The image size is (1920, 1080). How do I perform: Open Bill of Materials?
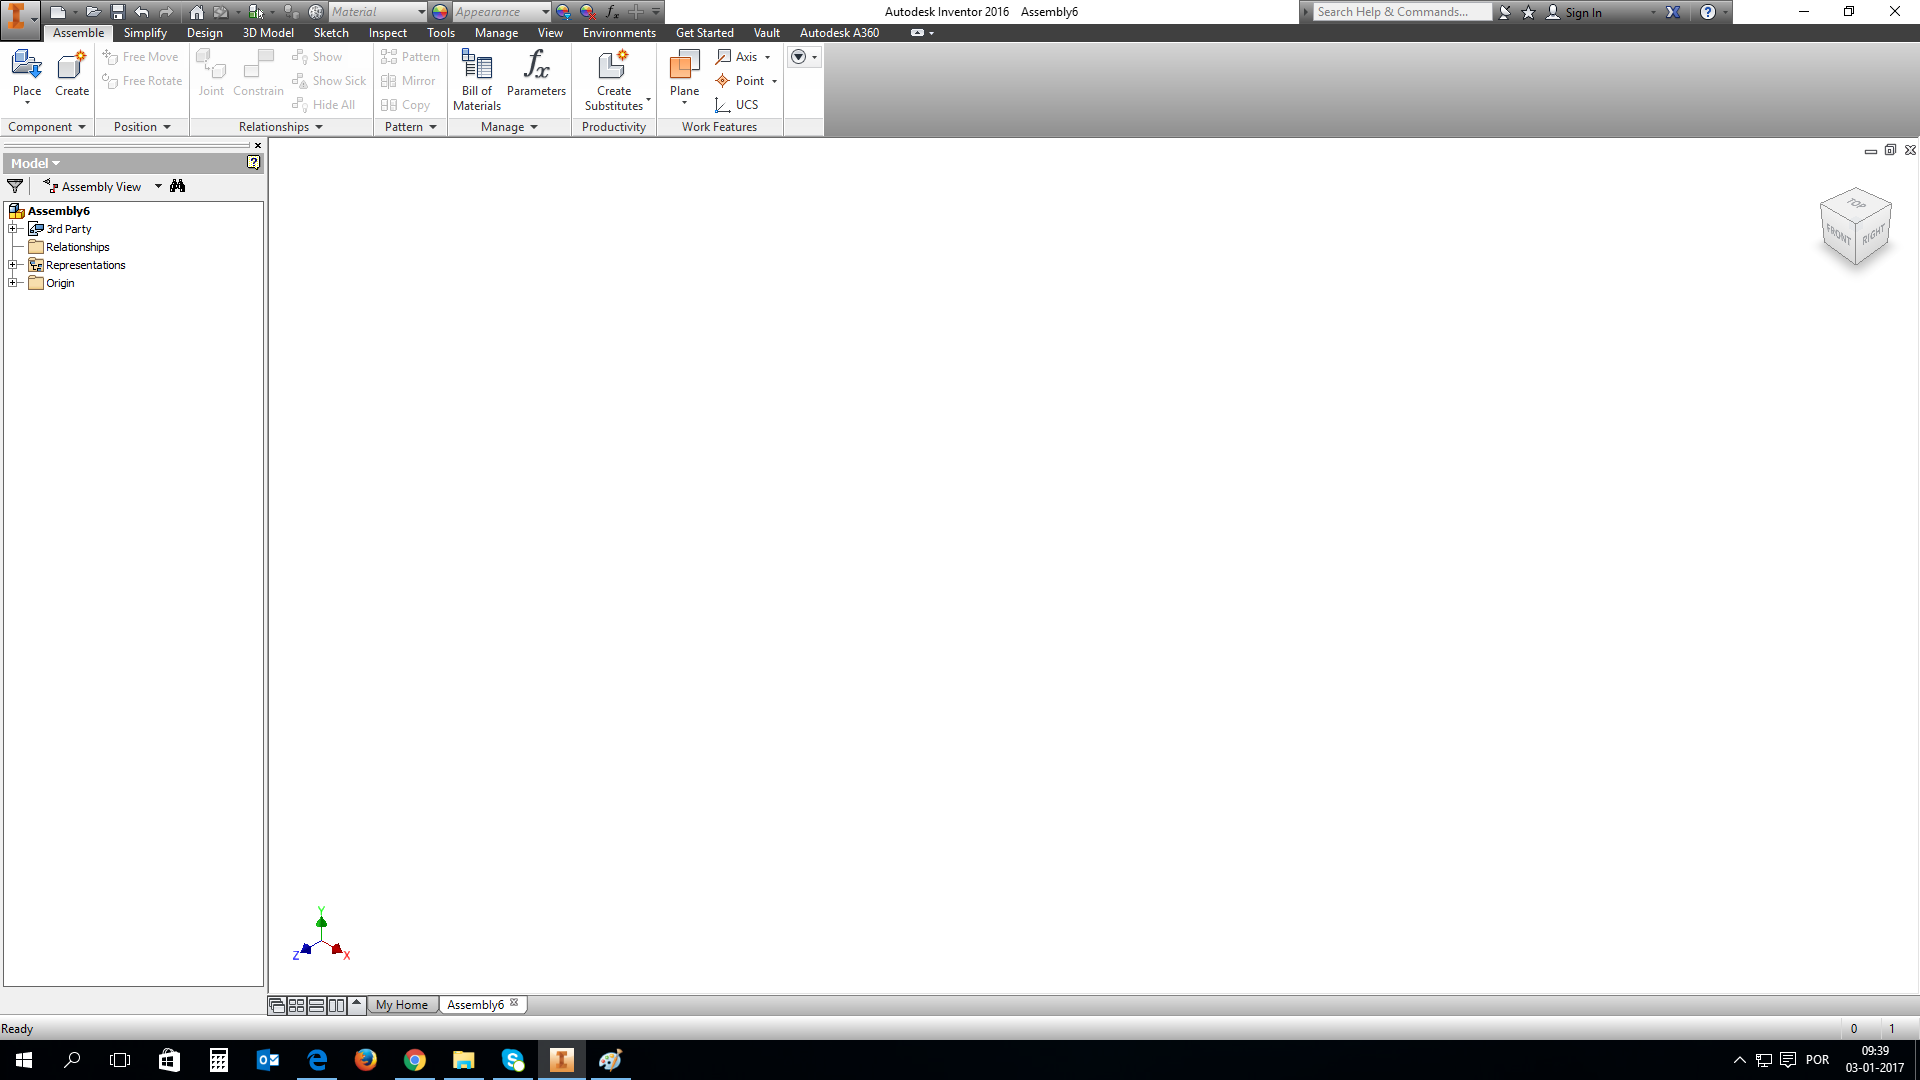pos(477,67)
